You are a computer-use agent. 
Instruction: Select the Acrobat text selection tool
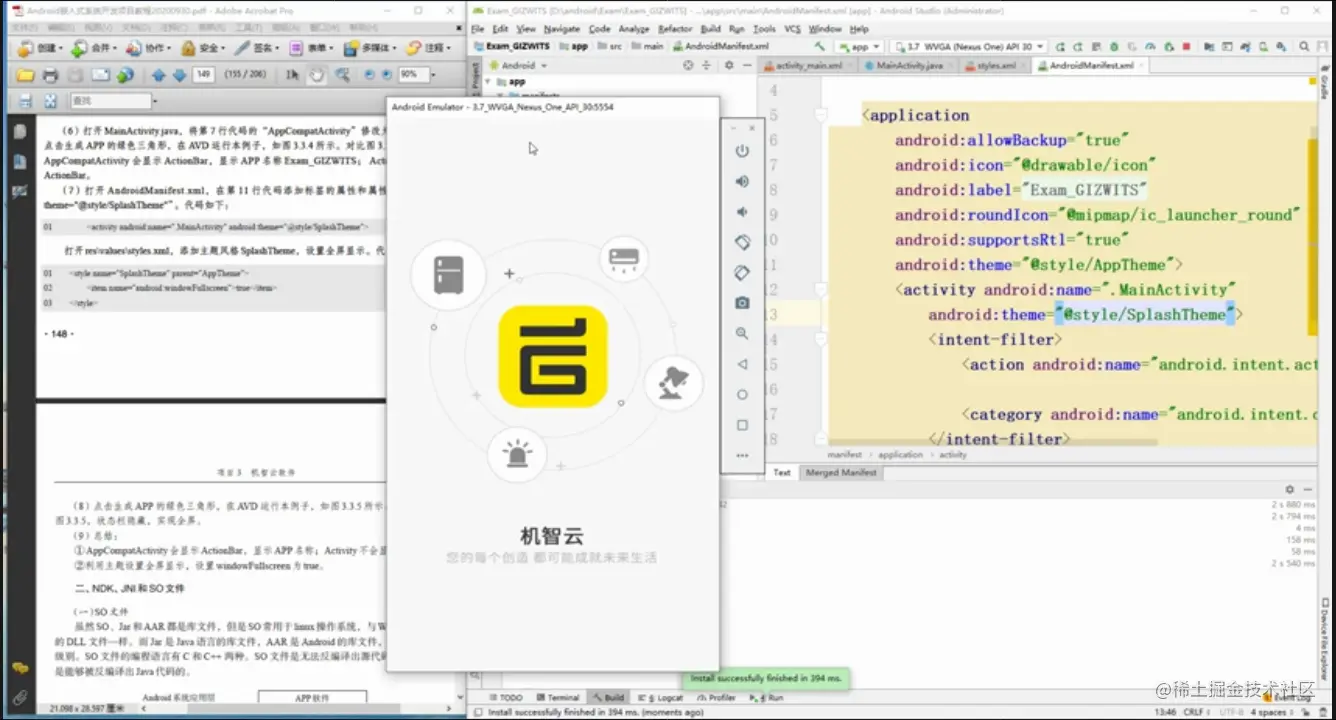click(293, 74)
